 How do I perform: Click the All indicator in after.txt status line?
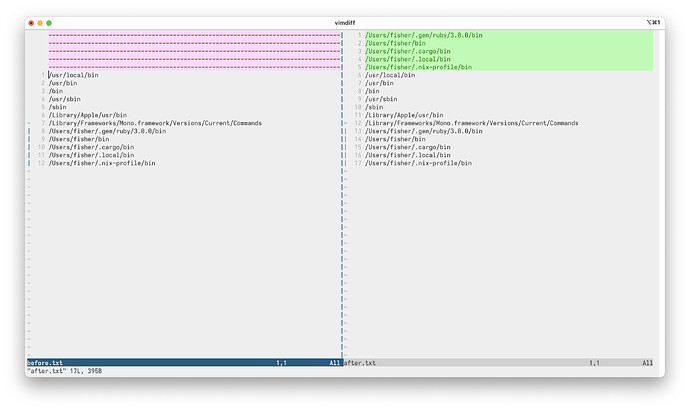(647, 363)
